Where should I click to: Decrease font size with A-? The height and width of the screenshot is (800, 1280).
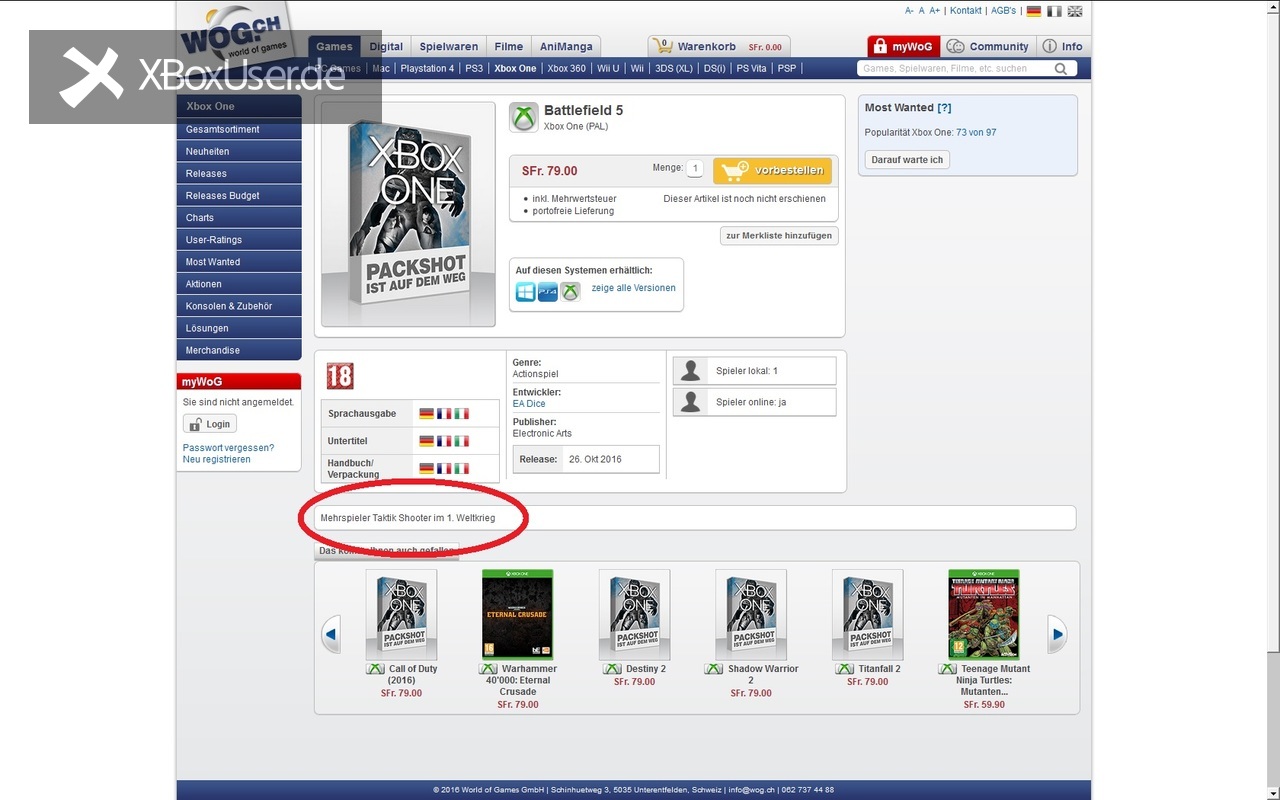coord(909,11)
